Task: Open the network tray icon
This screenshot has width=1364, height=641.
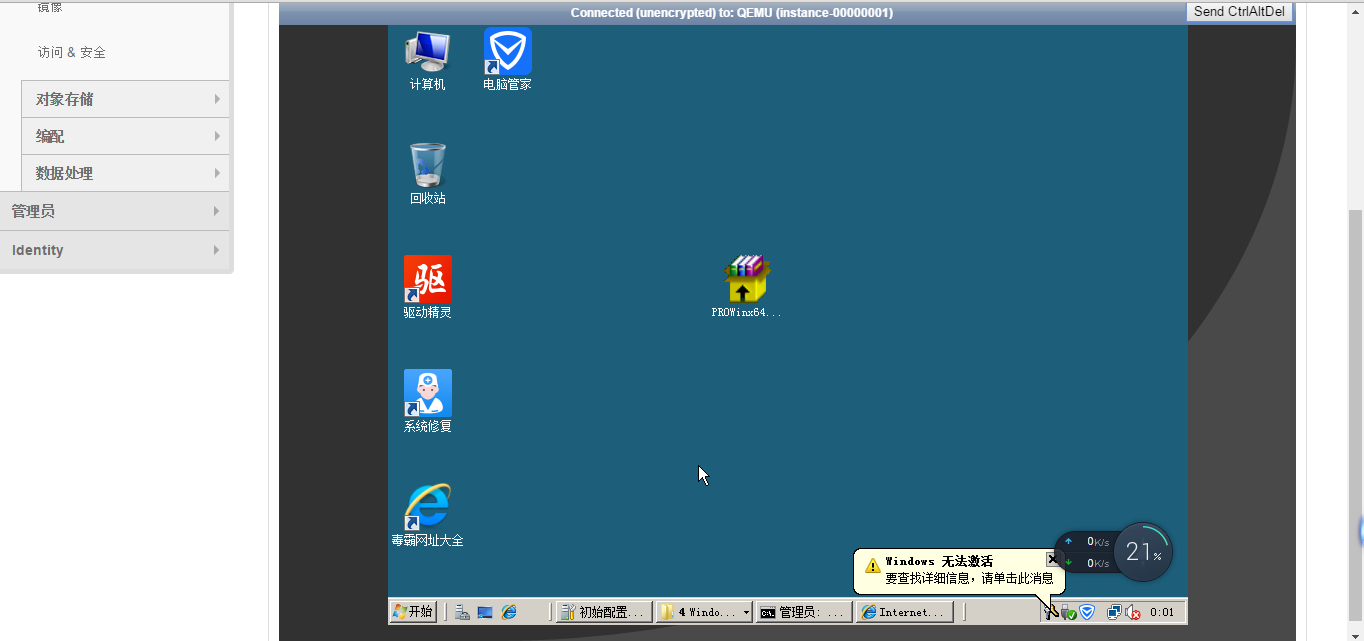Action: 1114,612
